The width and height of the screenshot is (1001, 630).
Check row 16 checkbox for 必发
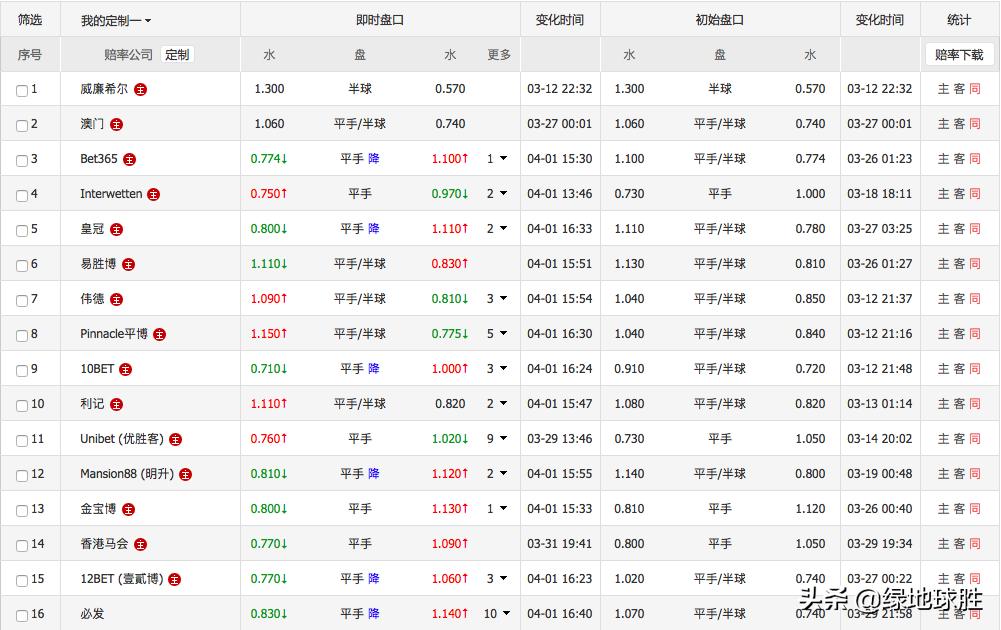pyautogui.click(x=22, y=615)
